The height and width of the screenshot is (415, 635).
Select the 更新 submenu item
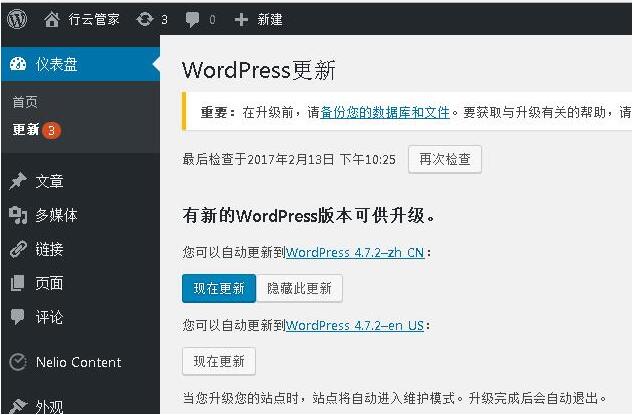pyautogui.click(x=26, y=130)
